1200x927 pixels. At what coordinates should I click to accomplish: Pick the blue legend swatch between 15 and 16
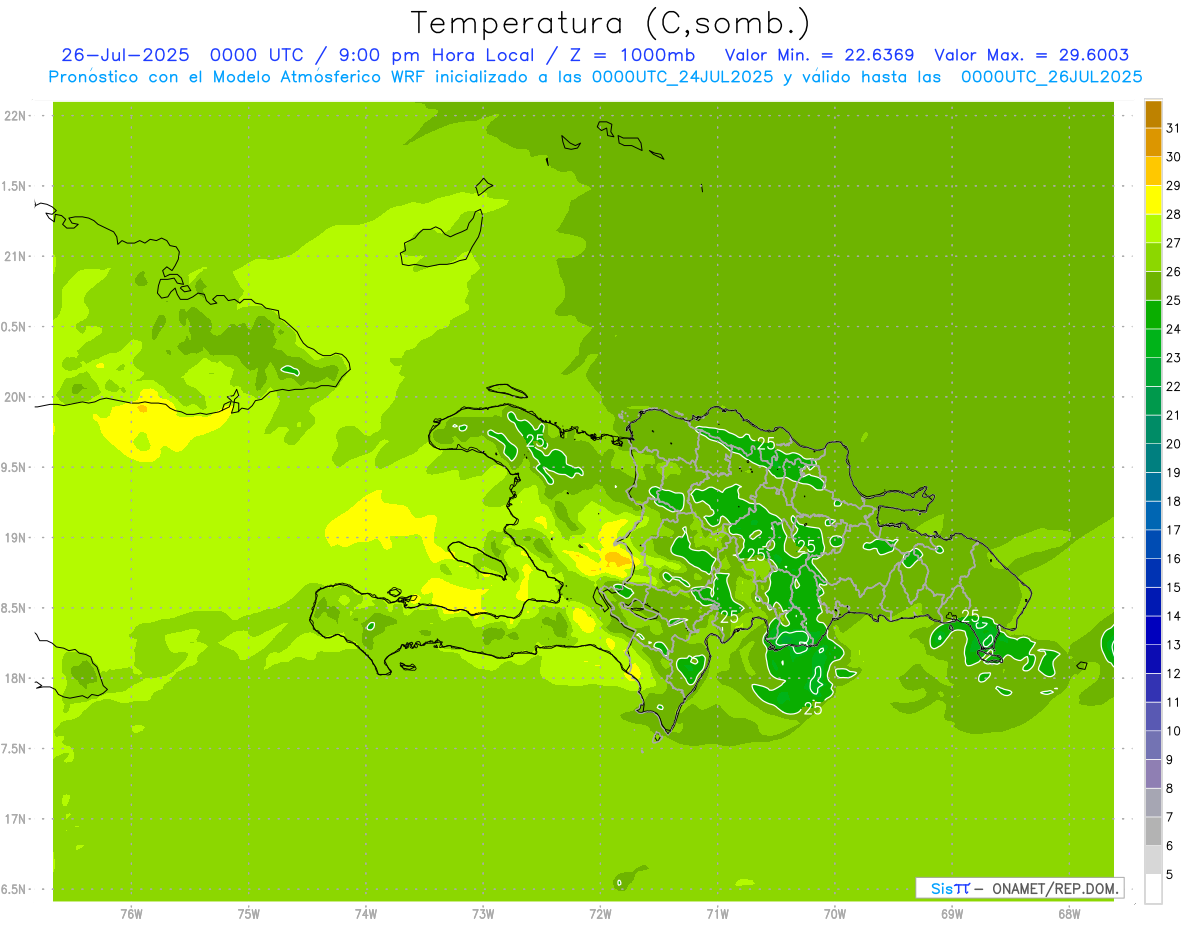pyautogui.click(x=1153, y=573)
